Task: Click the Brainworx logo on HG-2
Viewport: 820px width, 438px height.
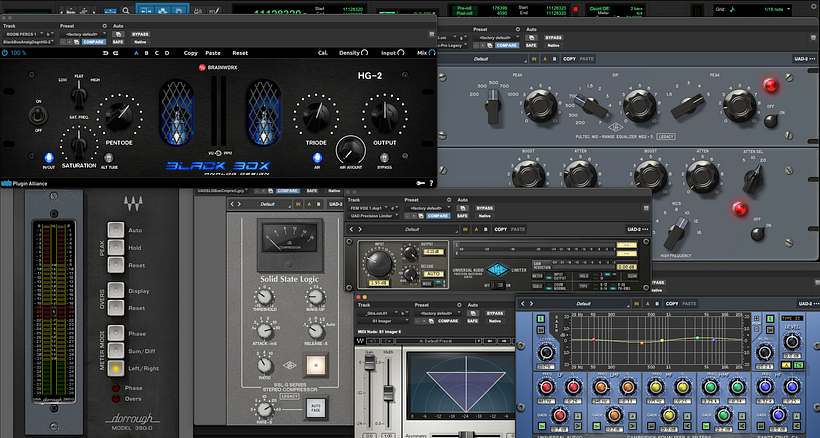Action: coord(218,67)
